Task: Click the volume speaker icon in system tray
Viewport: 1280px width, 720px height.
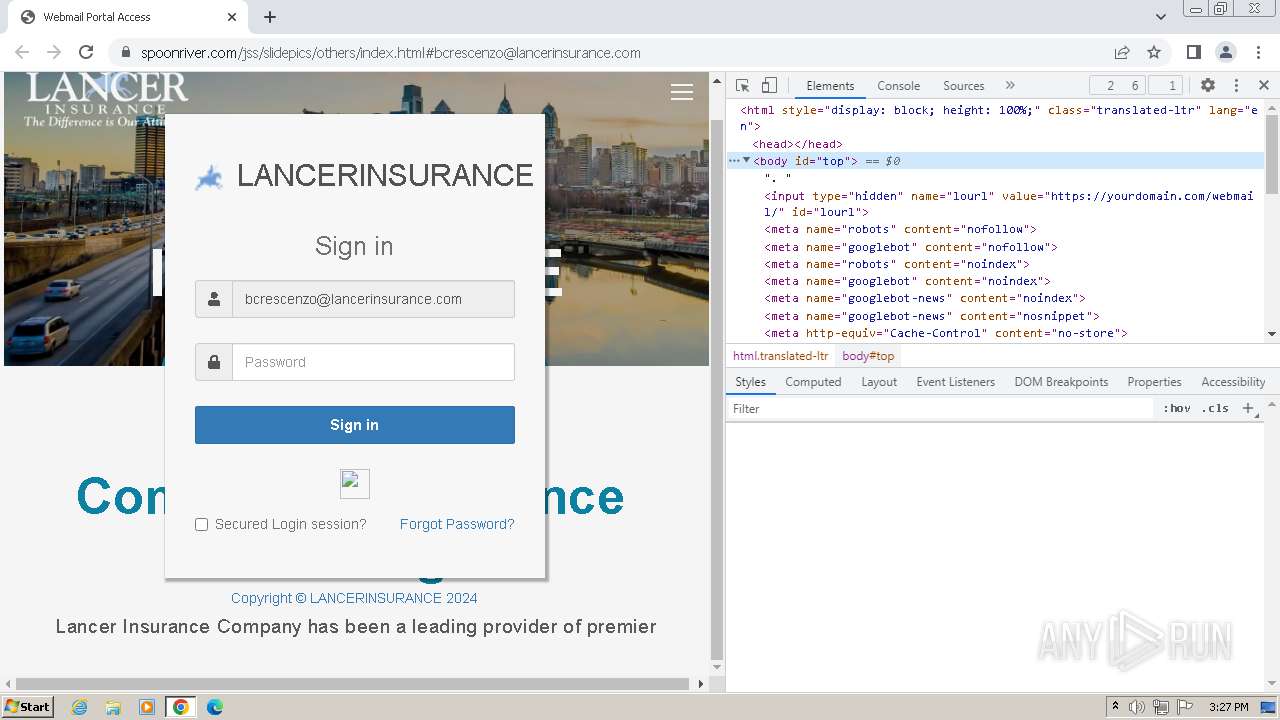Action: tap(1137, 707)
